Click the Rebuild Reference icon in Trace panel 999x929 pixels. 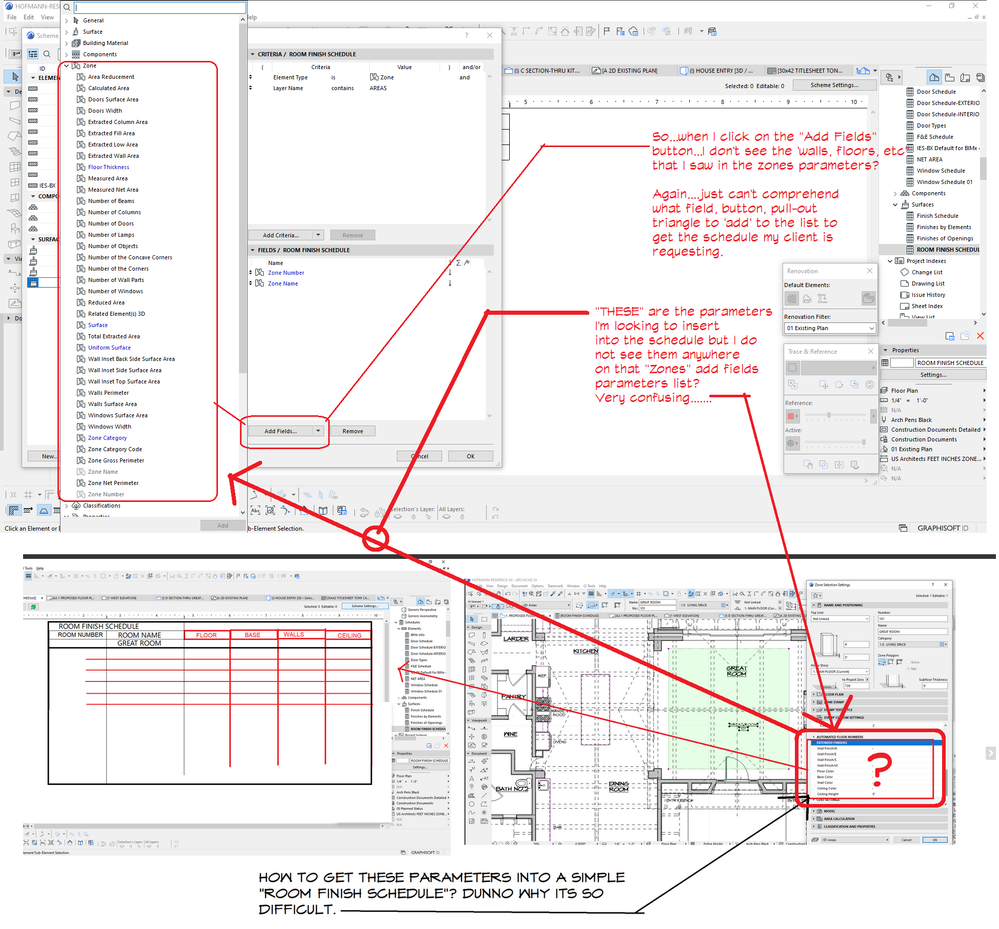(870, 384)
